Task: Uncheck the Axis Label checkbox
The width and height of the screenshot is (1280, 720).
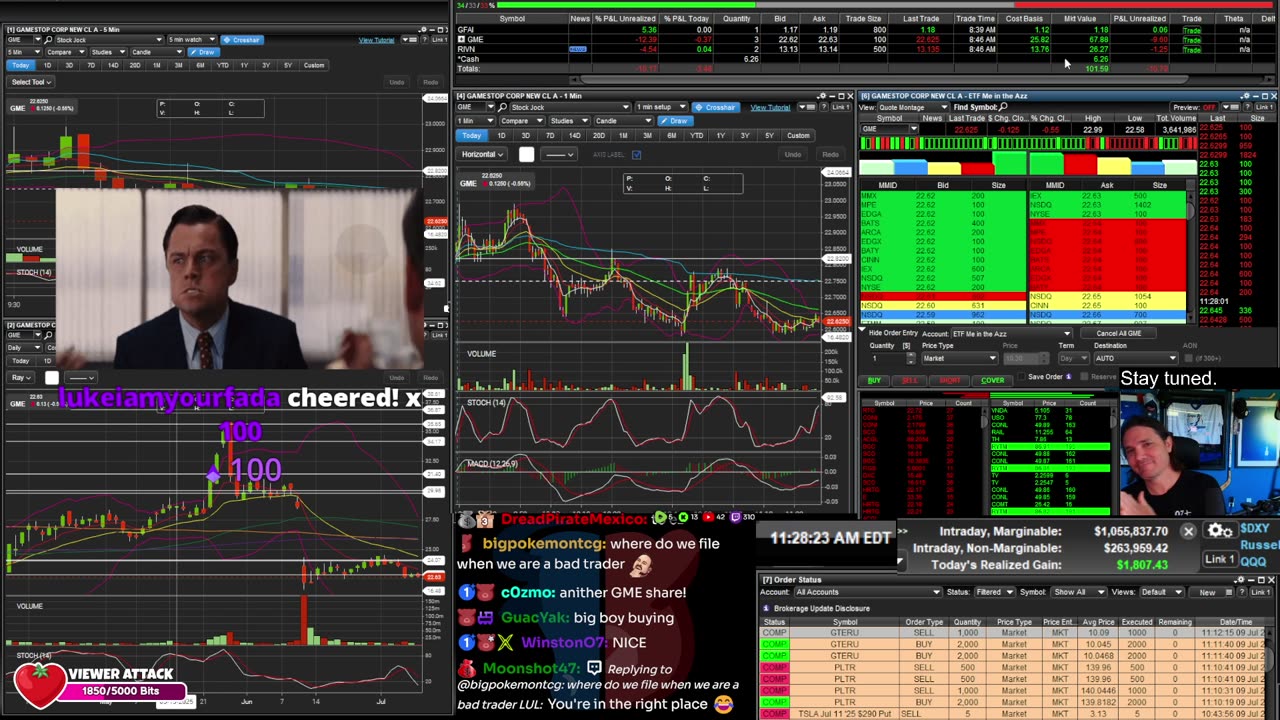Action: (636, 155)
